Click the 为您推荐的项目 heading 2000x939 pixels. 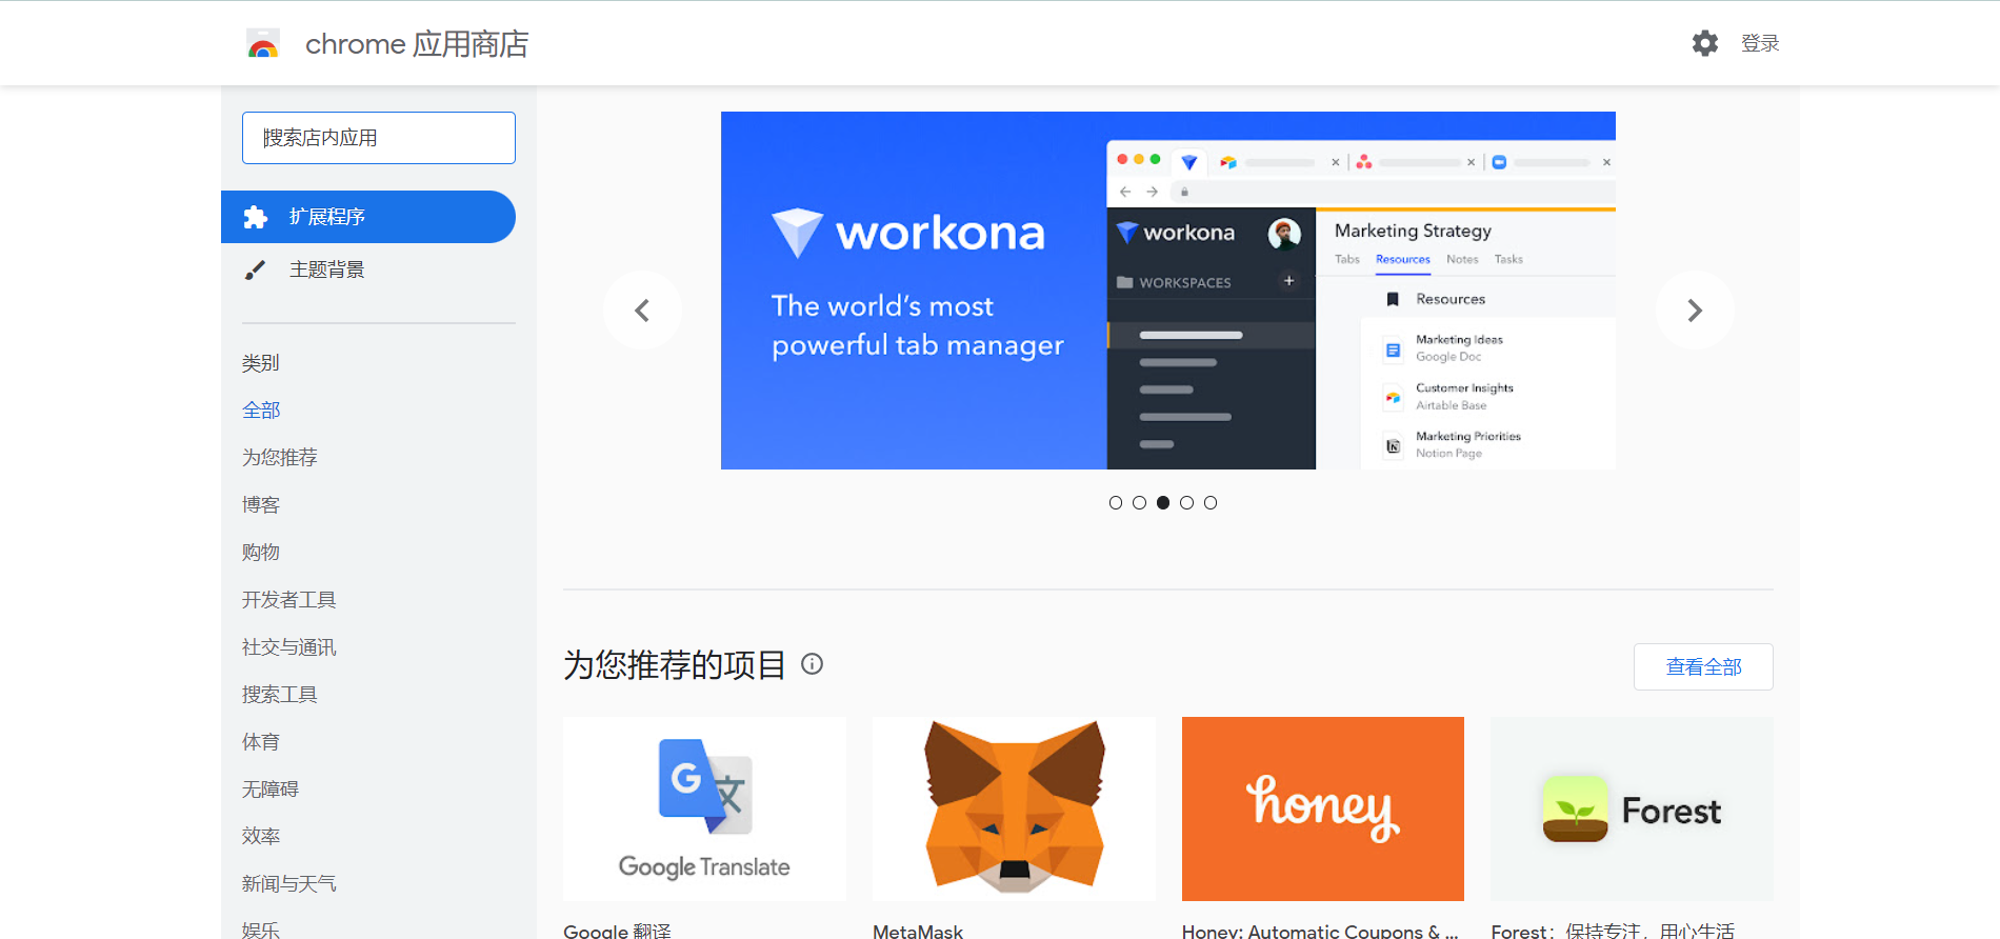coord(675,665)
